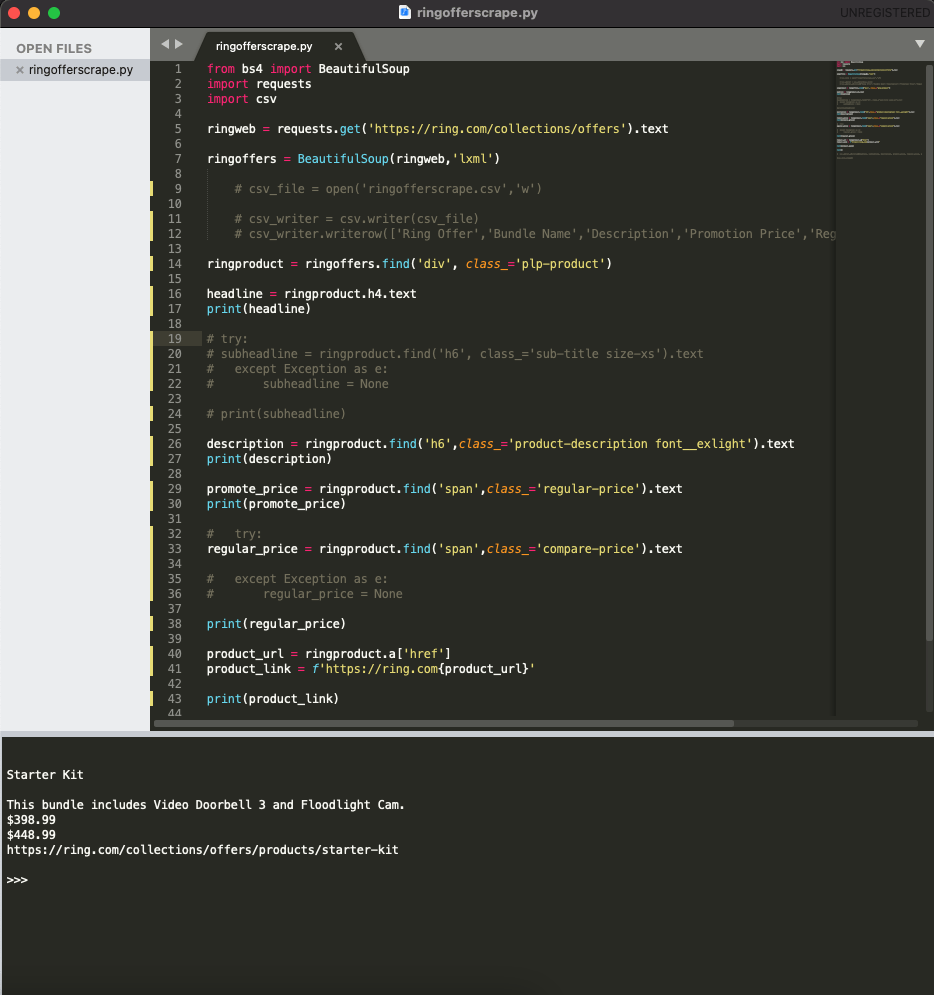Click 'regular-price' string on line 29
934x995 pixels.
[588, 489]
